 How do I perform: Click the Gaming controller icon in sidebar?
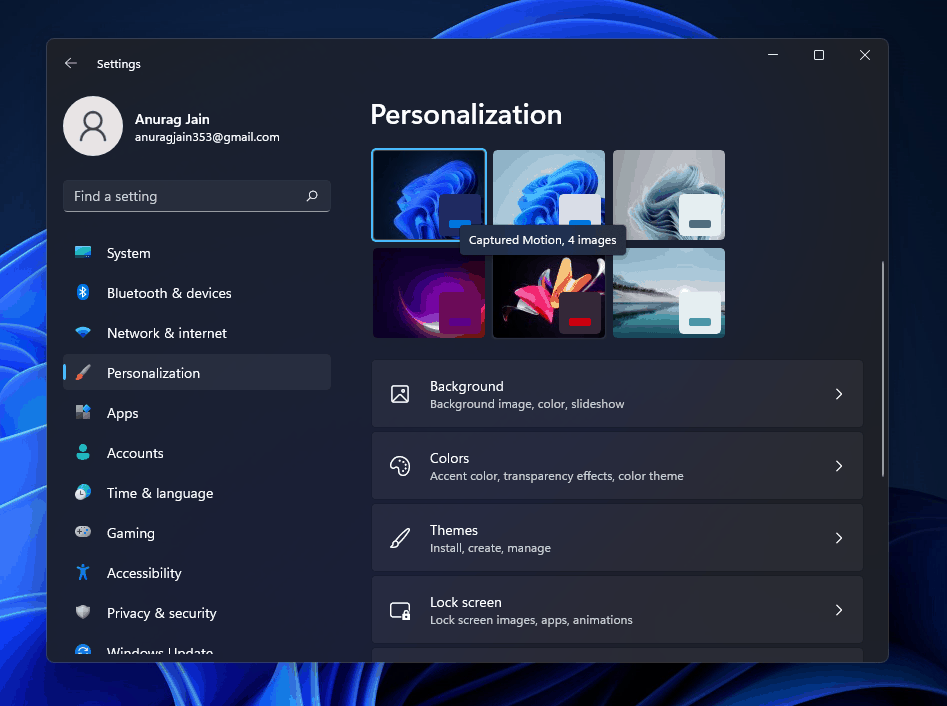tap(83, 532)
